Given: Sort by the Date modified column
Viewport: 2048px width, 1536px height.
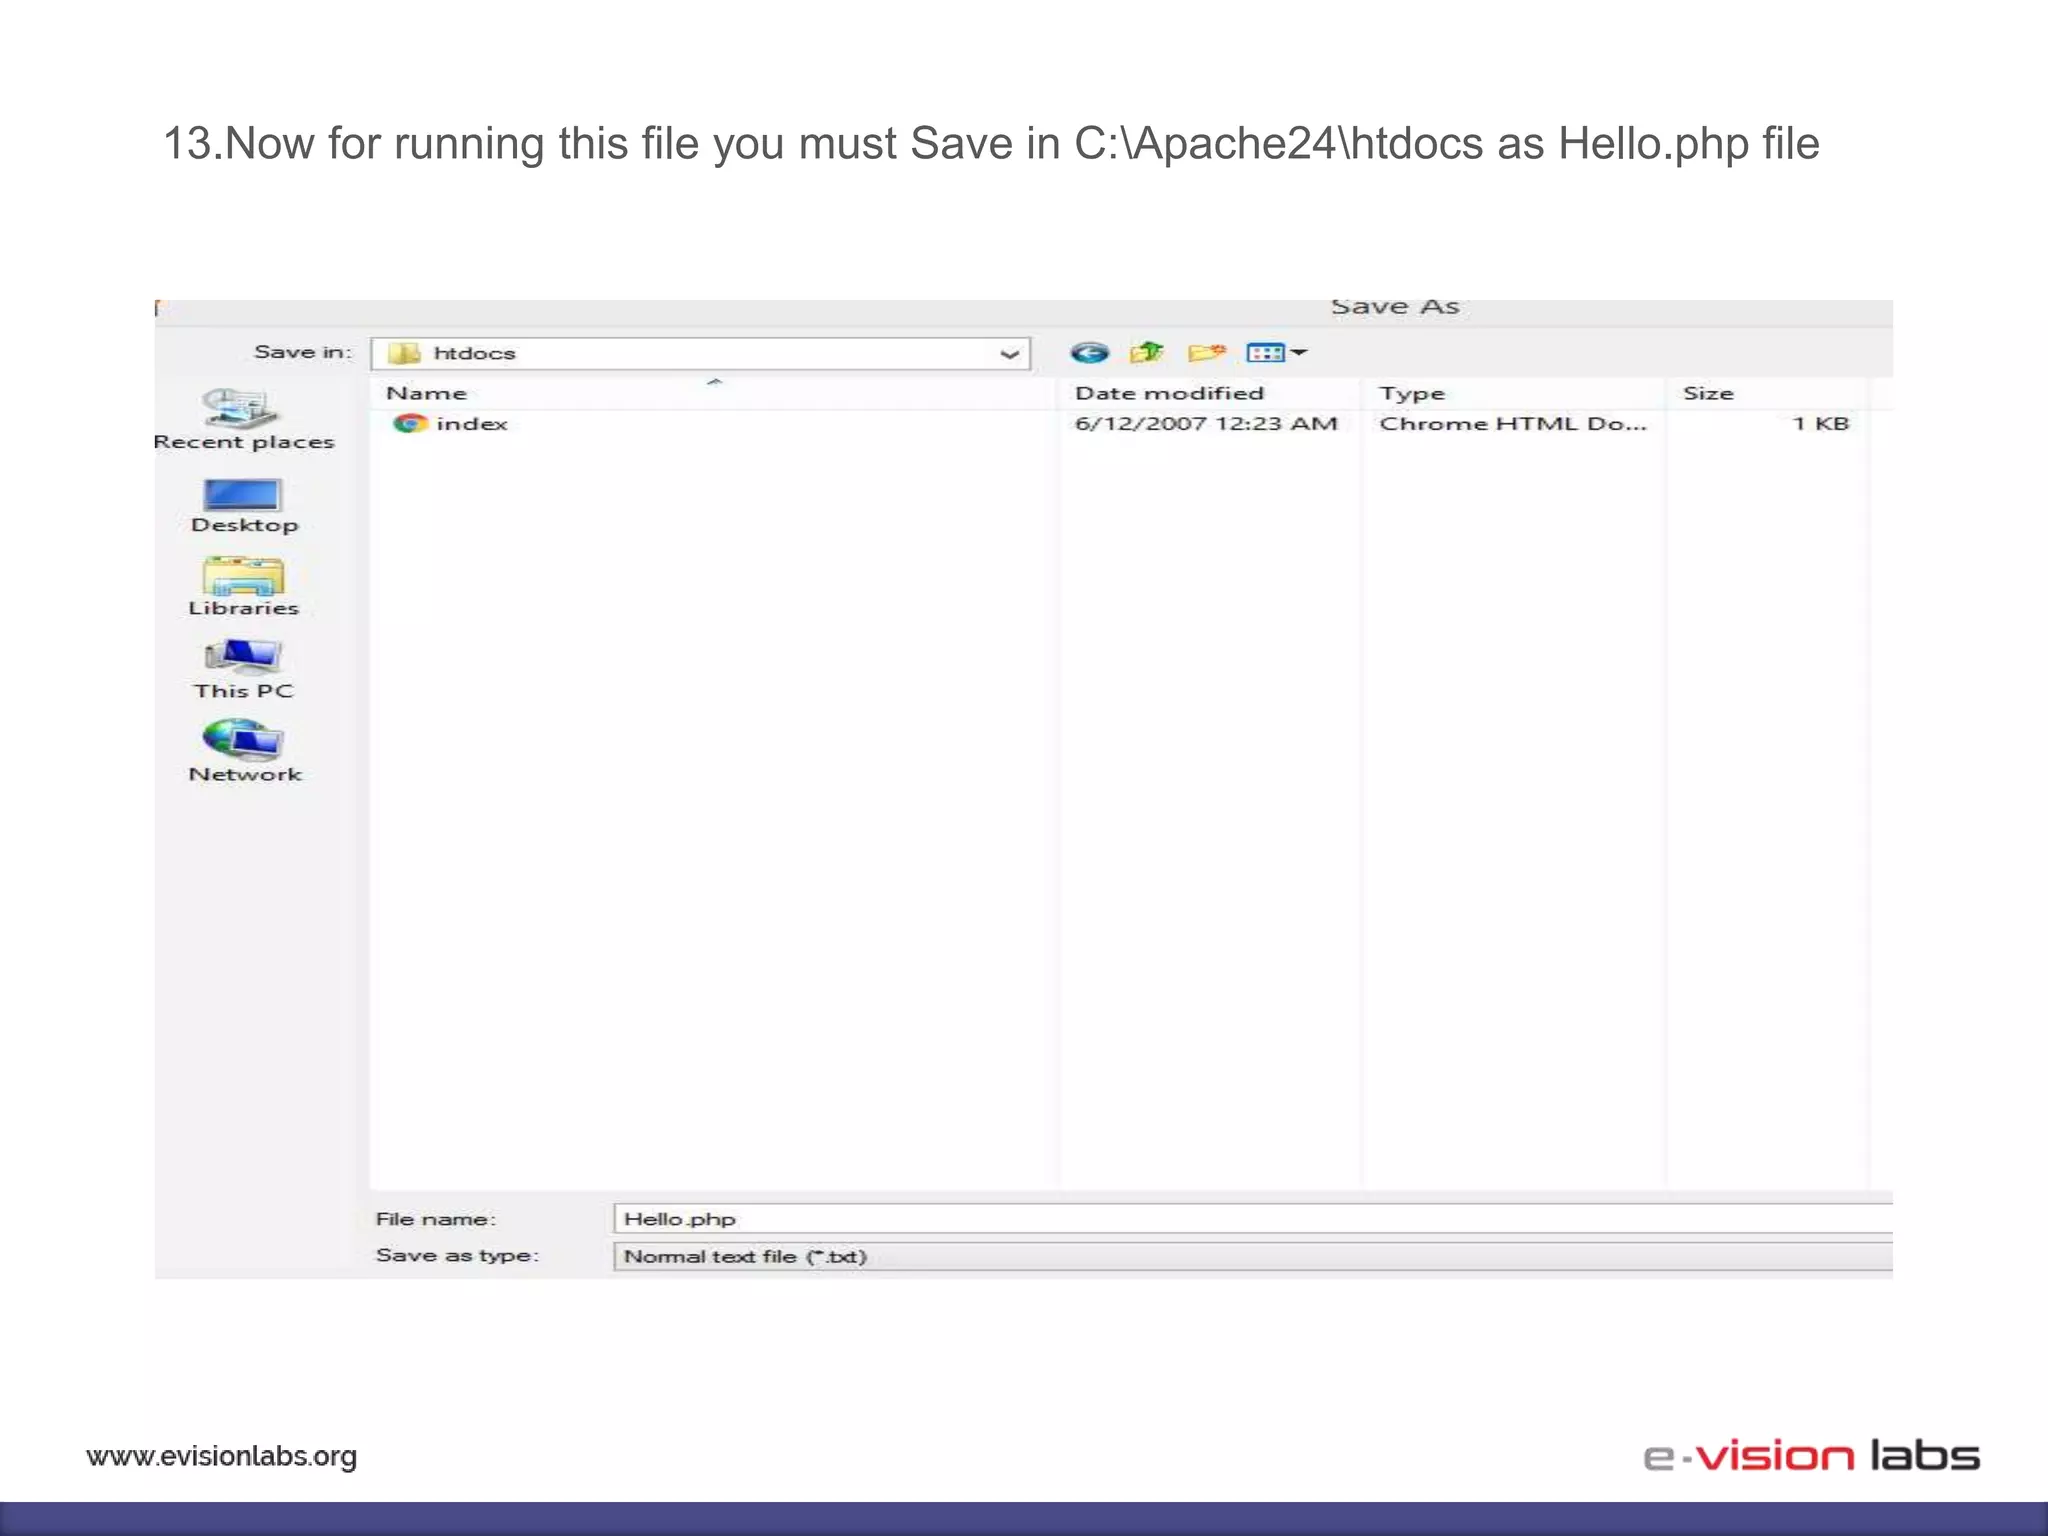Looking at the screenshot, I should (1210, 393).
